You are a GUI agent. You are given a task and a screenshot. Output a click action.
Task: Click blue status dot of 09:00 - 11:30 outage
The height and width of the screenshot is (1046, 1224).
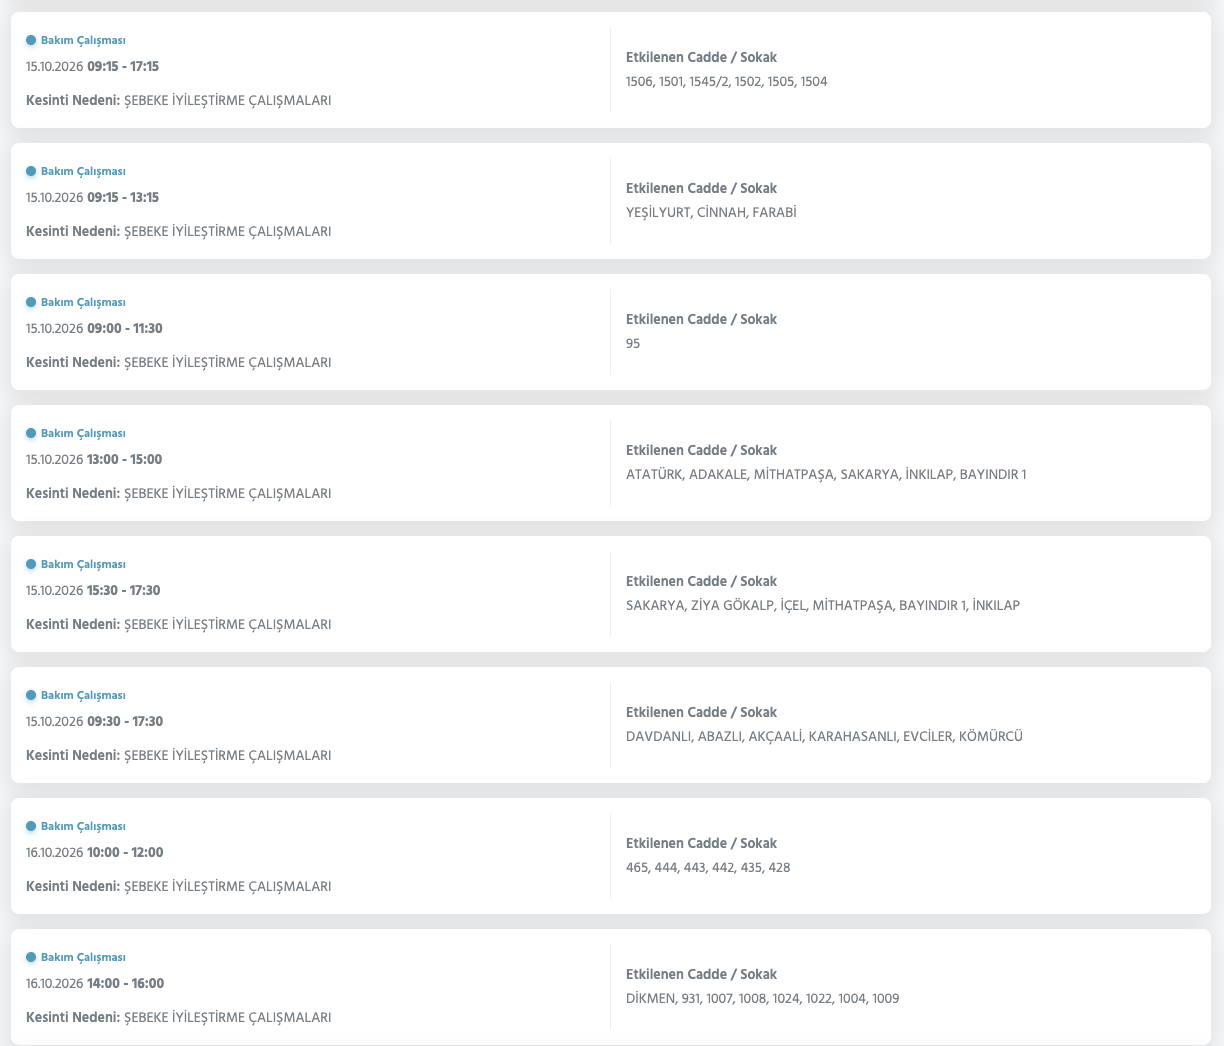[x=31, y=303]
